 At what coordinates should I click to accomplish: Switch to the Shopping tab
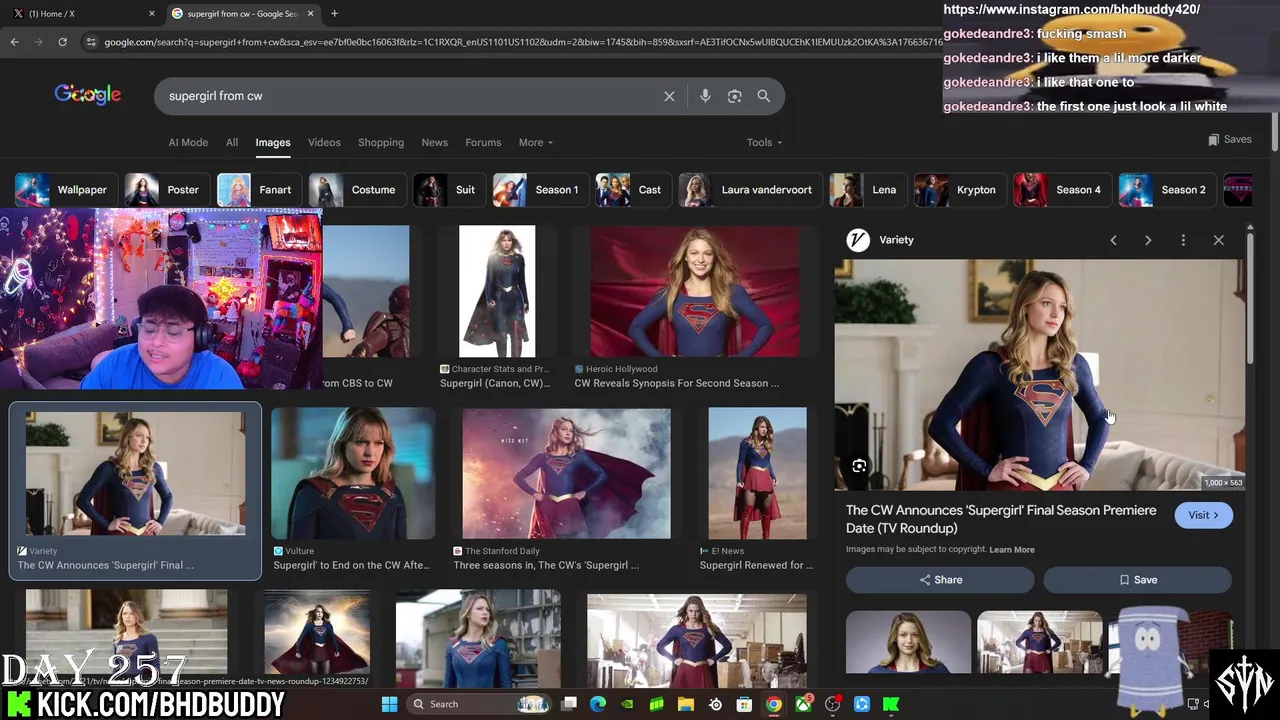381,142
